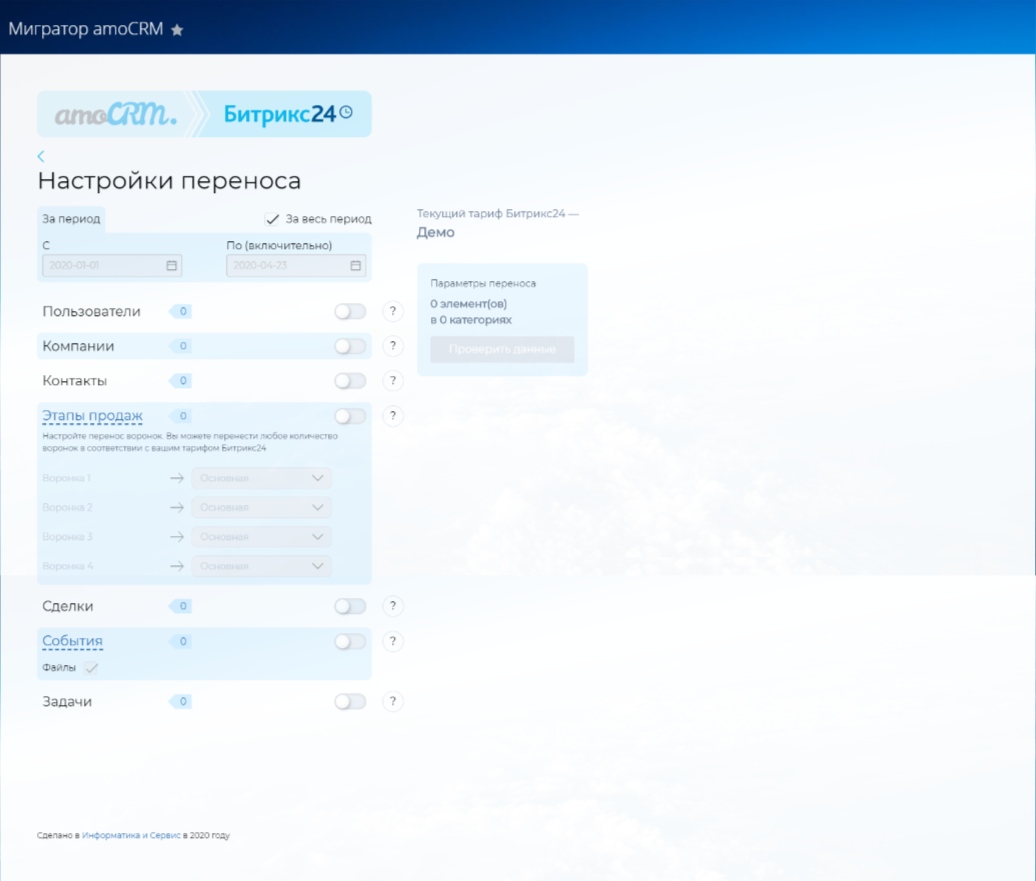Screen dimensions: 1036x881
Task: Open the Информатика и Сервис footer link
Action: tap(131, 835)
